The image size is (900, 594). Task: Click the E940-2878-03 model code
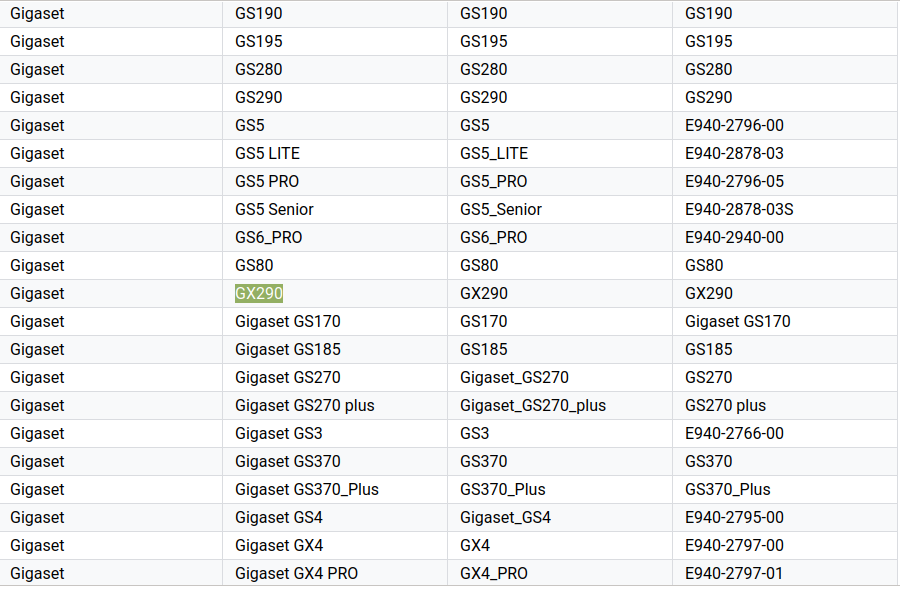734,153
